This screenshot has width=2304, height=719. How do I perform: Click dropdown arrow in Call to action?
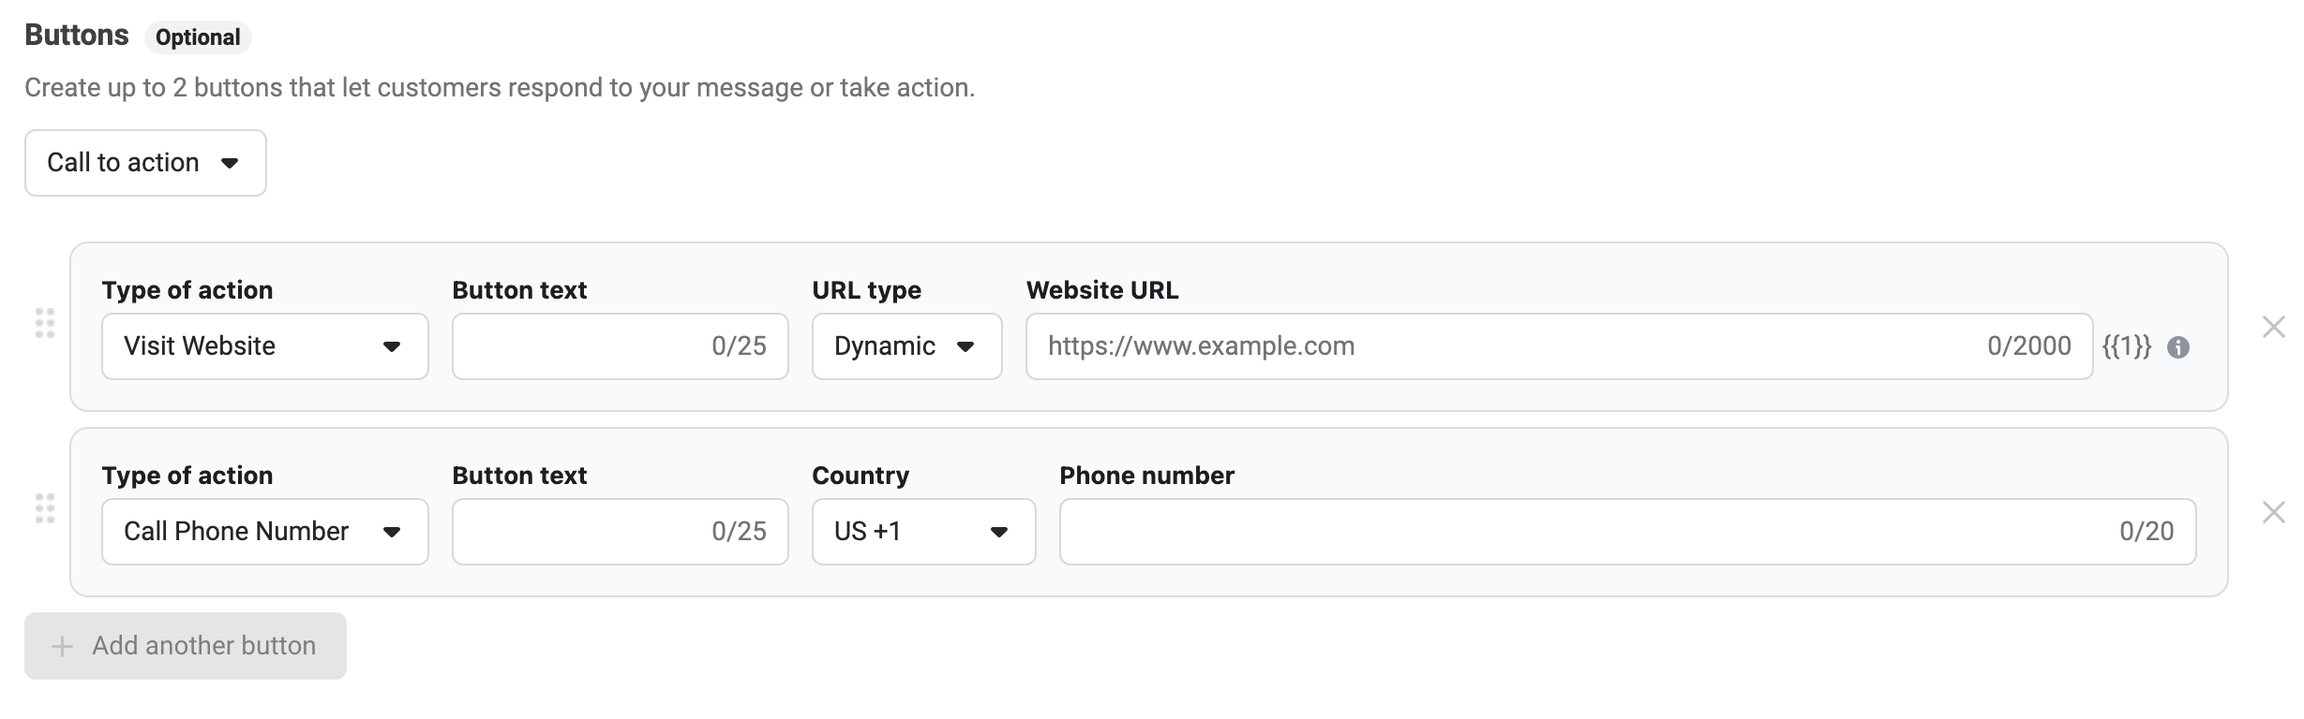[230, 163]
